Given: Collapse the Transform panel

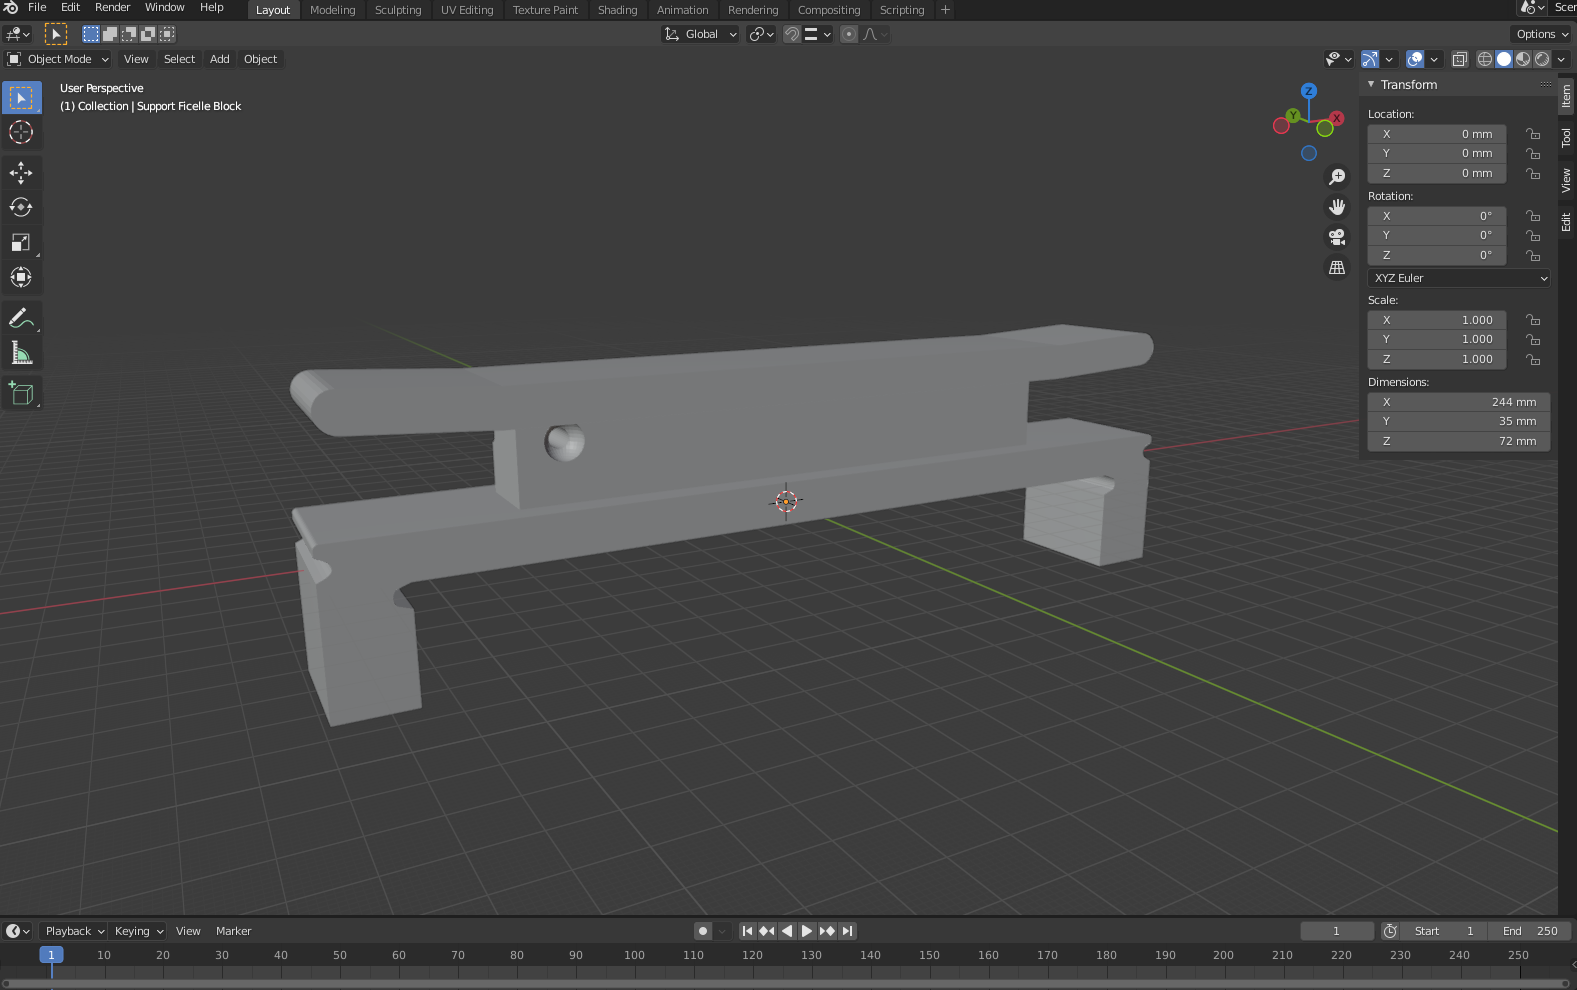Looking at the screenshot, I should (1372, 85).
